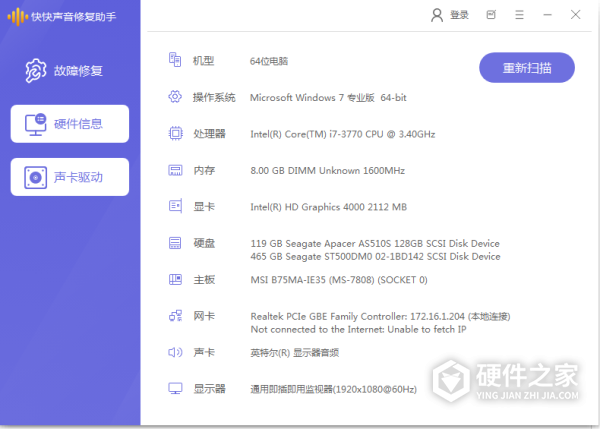Screen dimensions: 600x429
Task: Click the 操作系统 gear icon
Action: [175, 96]
